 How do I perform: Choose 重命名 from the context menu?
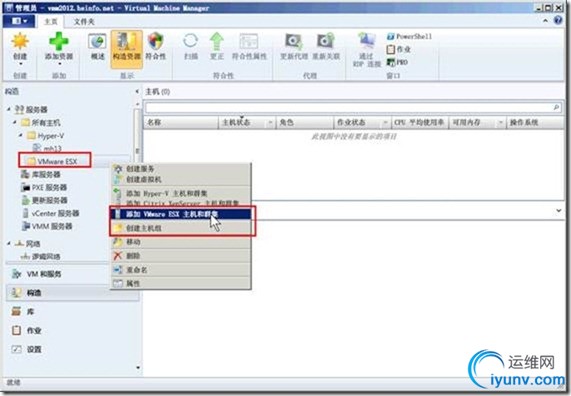[x=180, y=270]
